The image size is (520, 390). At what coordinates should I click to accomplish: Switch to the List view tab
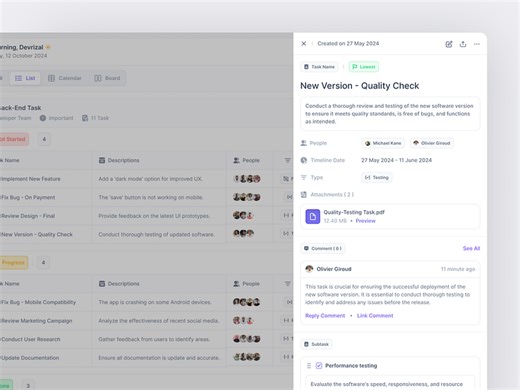coord(25,78)
